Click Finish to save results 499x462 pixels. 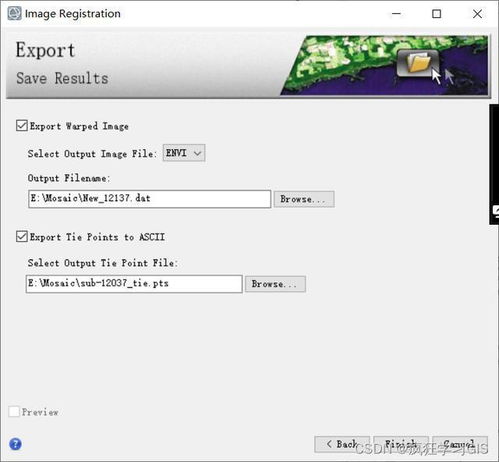401,444
